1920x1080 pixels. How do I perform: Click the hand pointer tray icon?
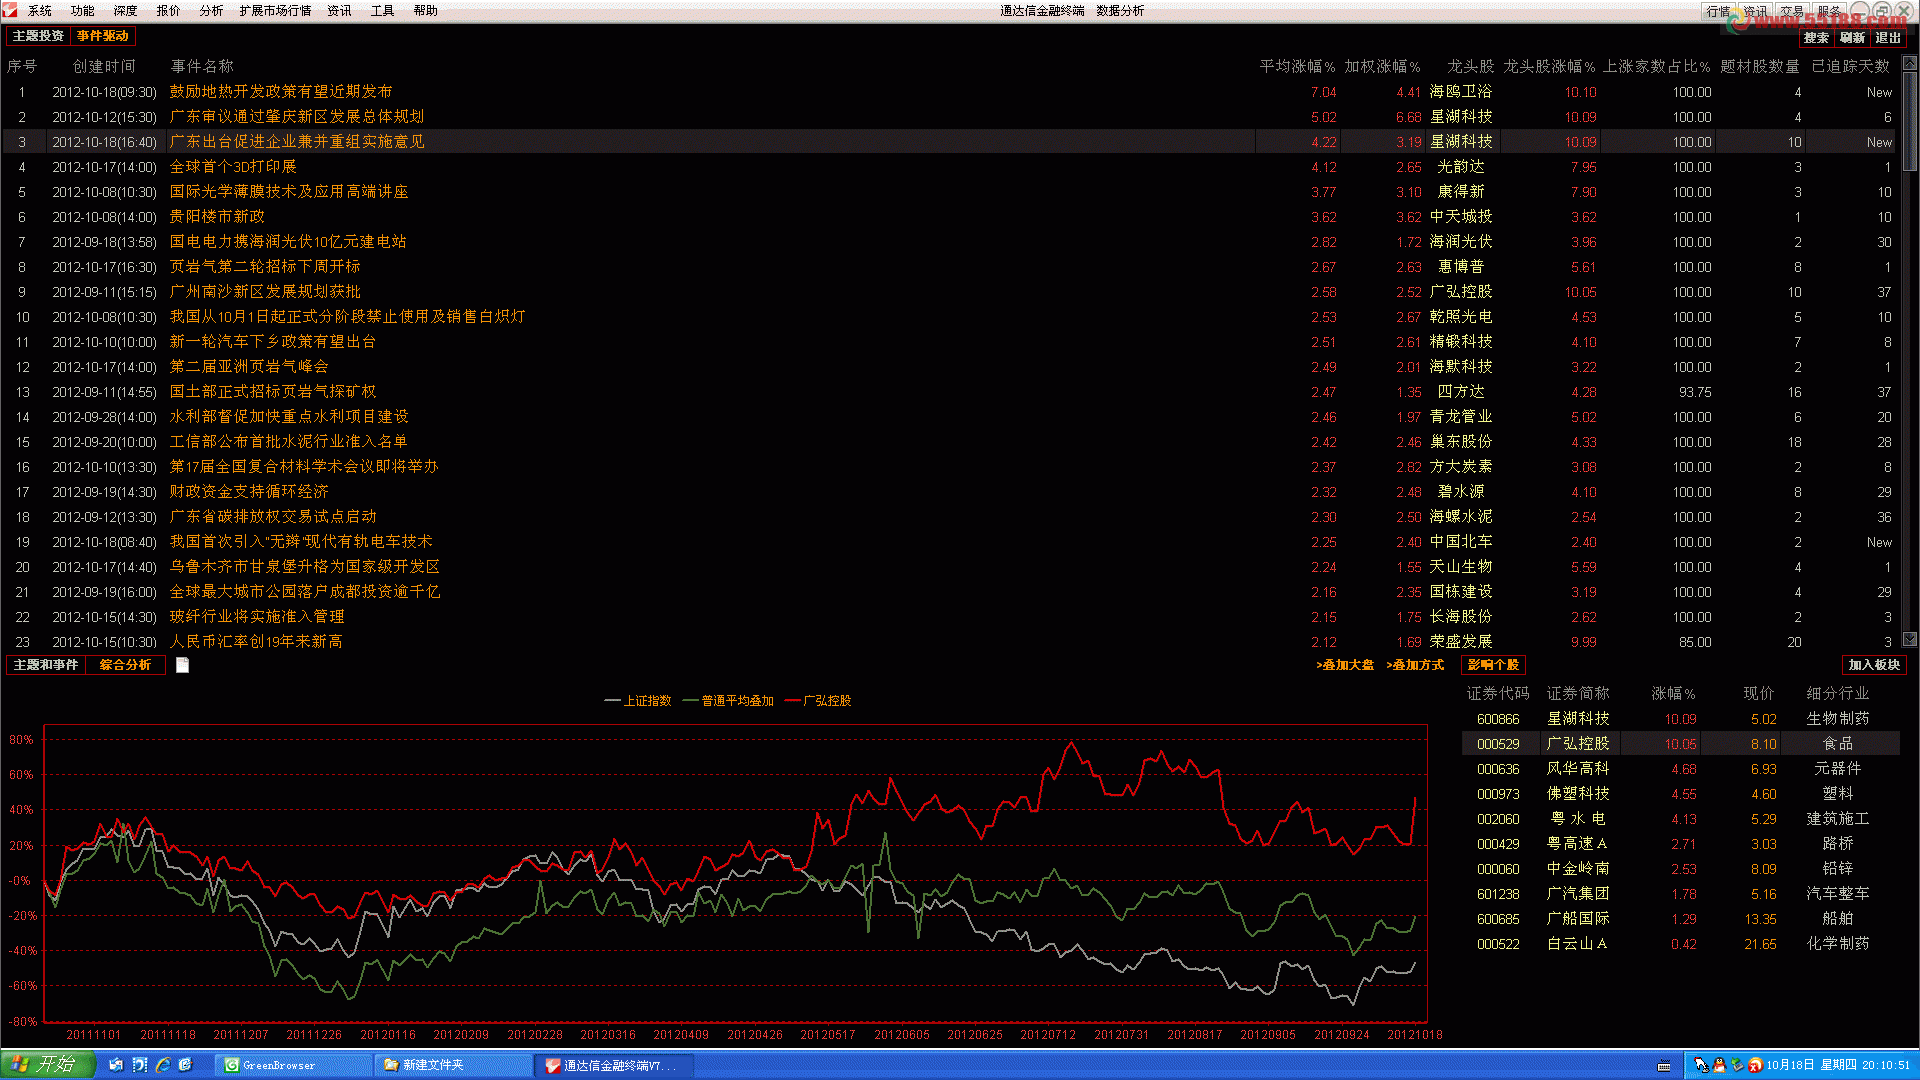(x=1701, y=1065)
